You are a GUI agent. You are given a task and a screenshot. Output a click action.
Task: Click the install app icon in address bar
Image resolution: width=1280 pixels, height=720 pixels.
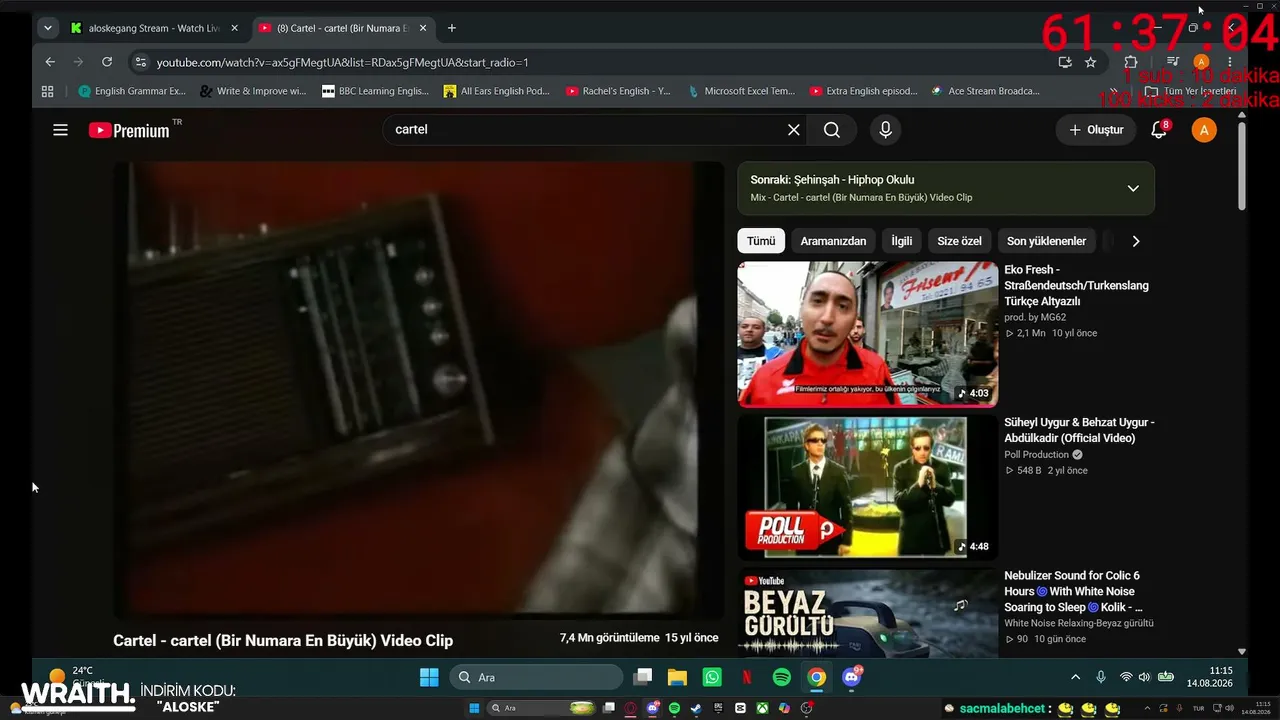[x=1065, y=62]
